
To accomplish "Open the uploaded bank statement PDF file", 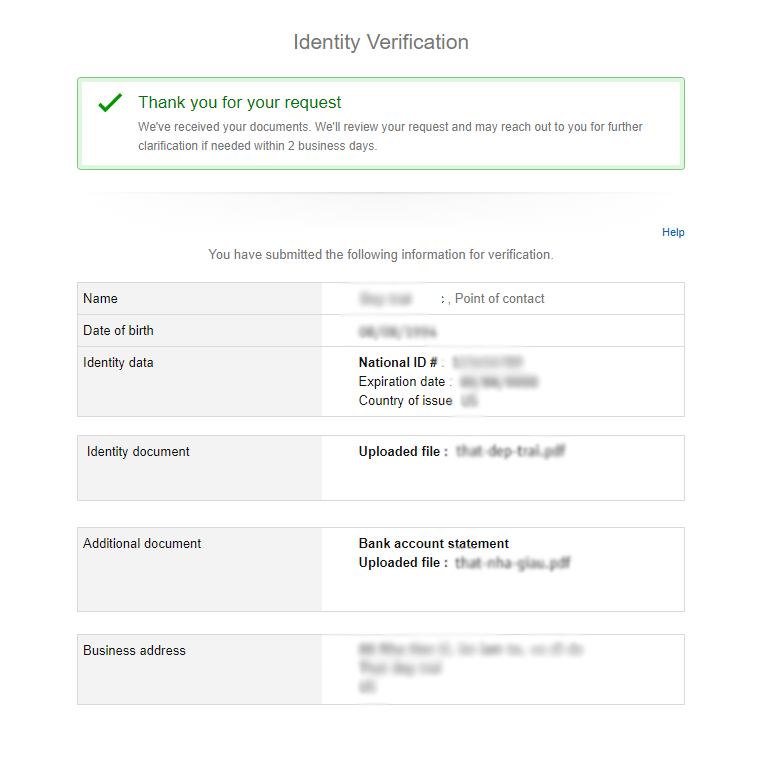I will click(x=513, y=563).
